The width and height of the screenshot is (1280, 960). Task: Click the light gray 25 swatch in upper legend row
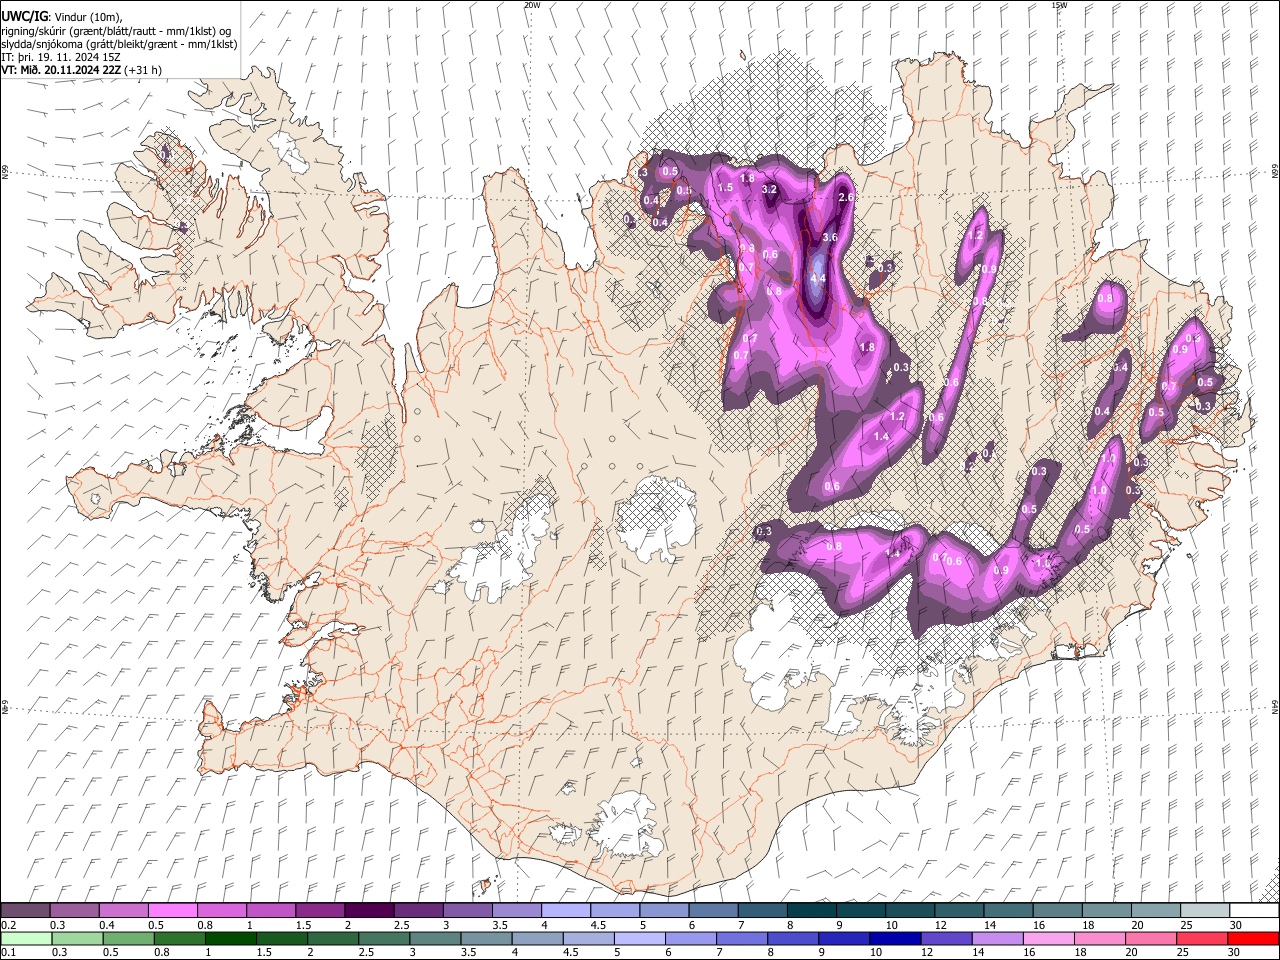[1205, 911]
